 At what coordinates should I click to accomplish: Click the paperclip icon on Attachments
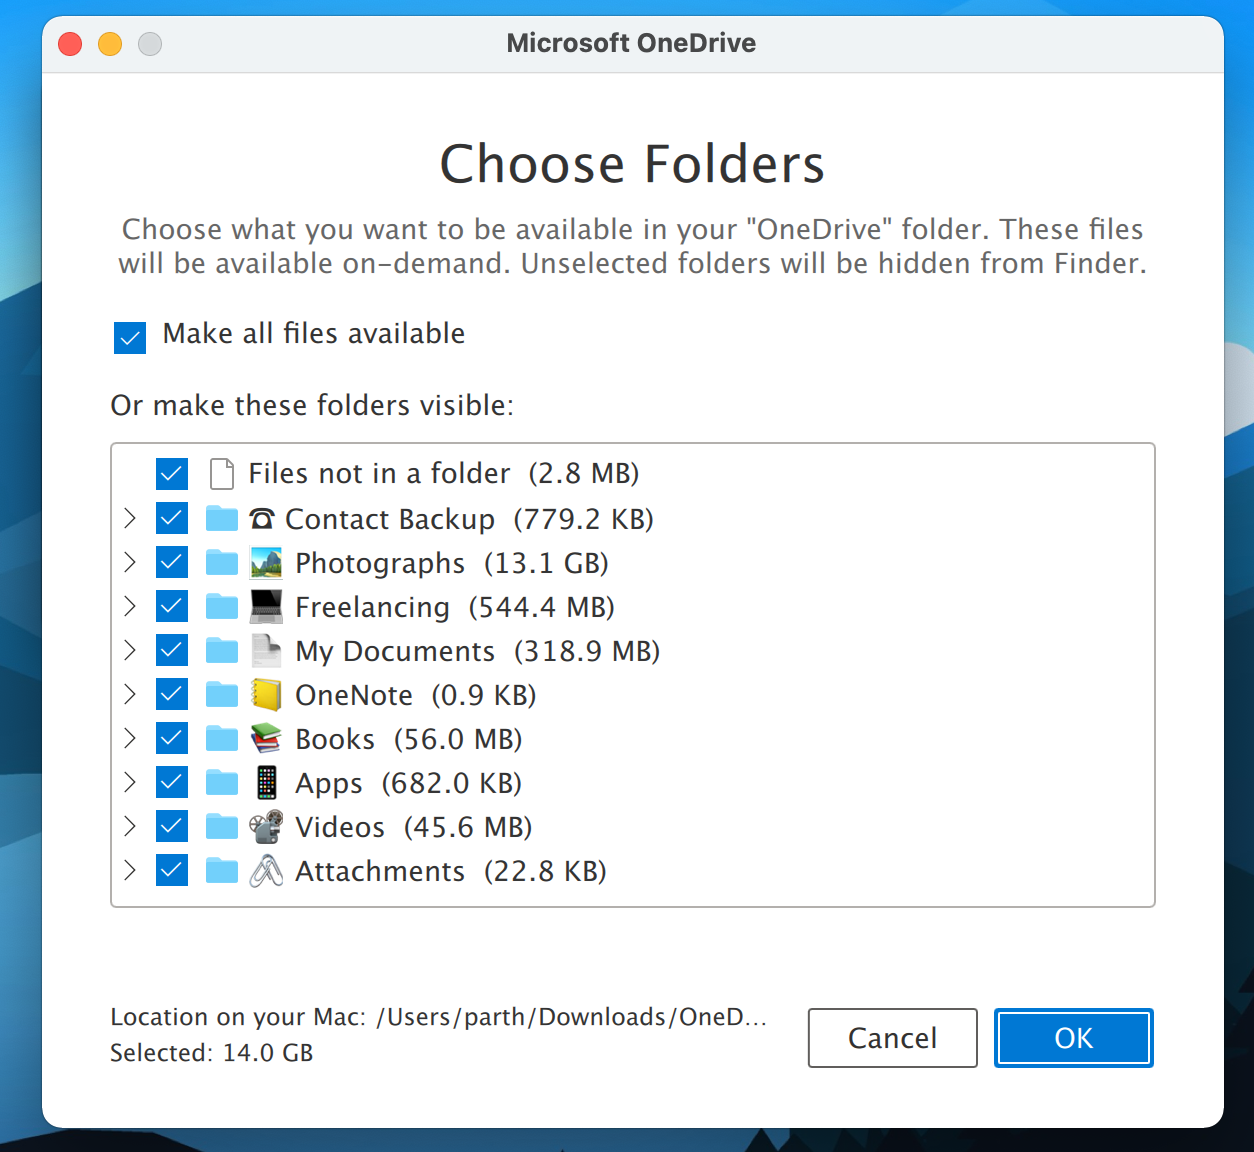click(x=266, y=871)
